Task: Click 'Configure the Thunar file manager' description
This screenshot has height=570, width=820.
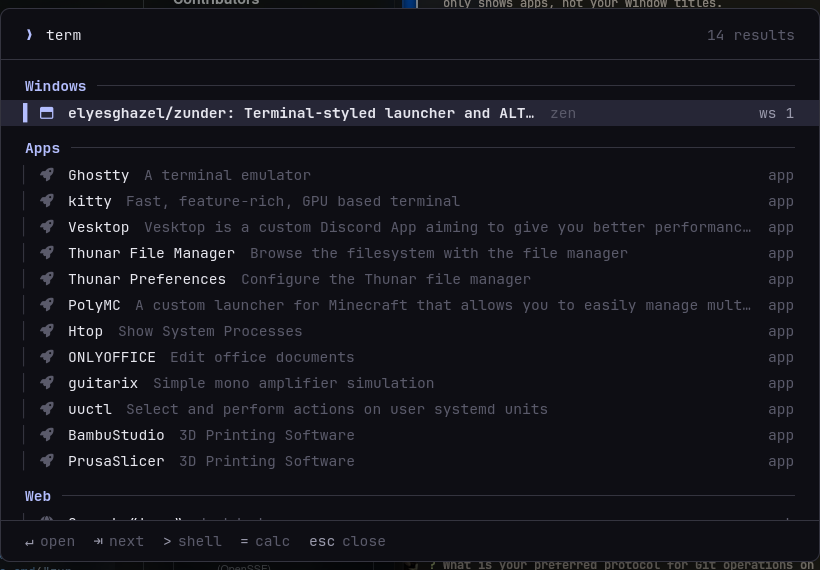Action: 386,279
